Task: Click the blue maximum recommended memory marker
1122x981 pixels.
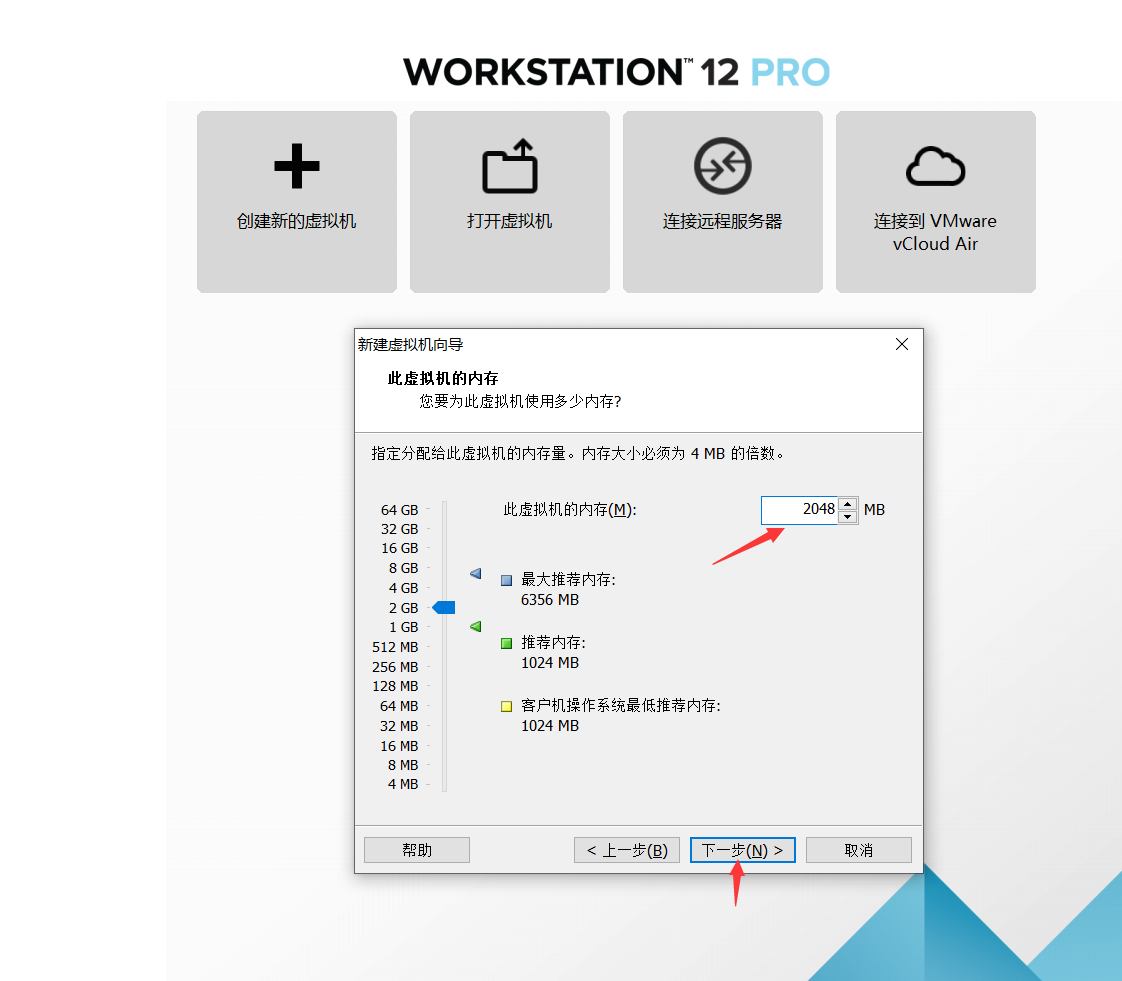Action: pyautogui.click(x=476, y=573)
